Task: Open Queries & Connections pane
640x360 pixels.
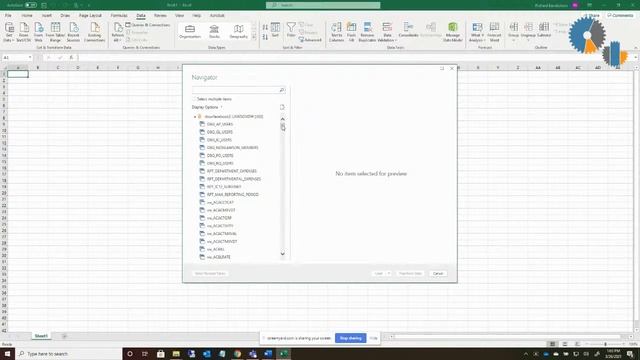Action: pos(148,25)
